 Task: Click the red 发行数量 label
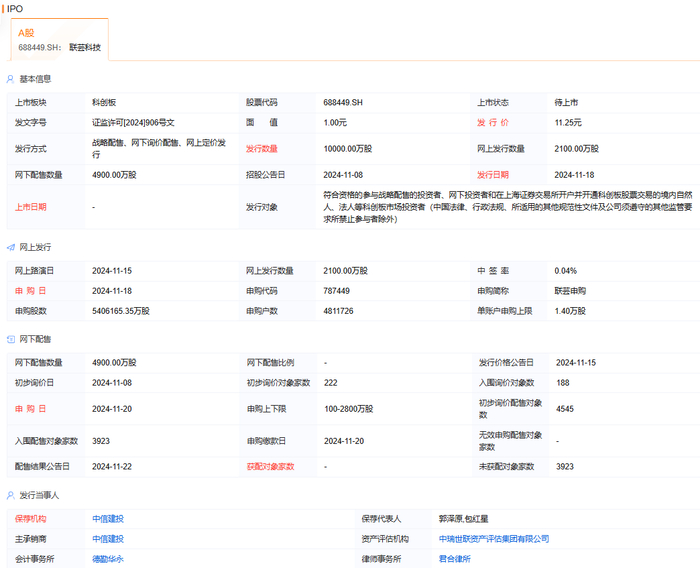click(262, 149)
